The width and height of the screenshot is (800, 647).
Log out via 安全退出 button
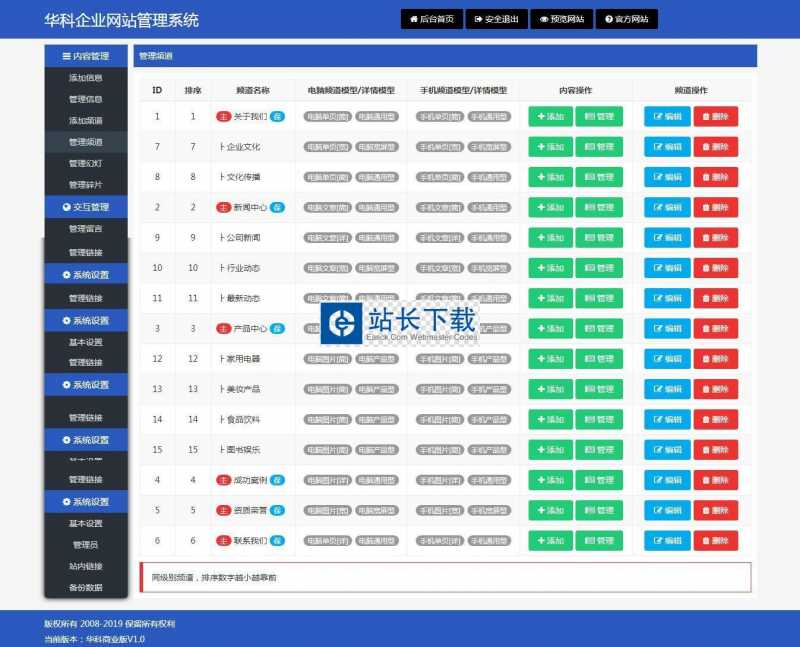[496, 19]
